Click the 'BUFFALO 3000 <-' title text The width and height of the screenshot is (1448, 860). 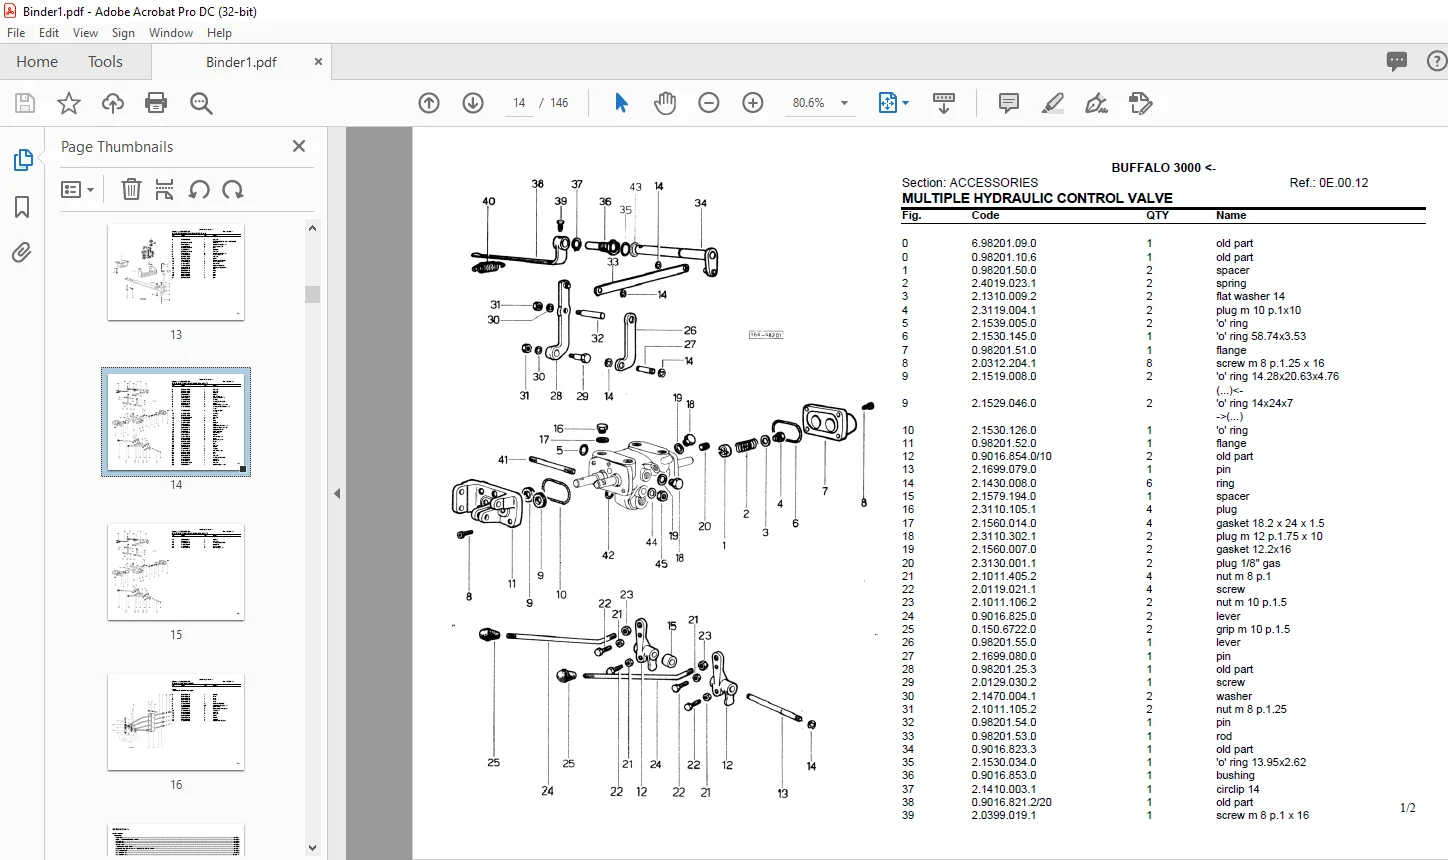pyautogui.click(x=1163, y=168)
